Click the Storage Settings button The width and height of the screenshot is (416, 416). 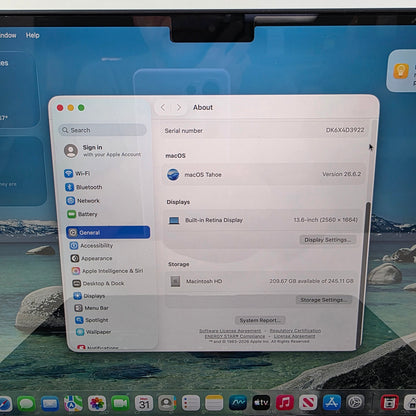tap(324, 300)
